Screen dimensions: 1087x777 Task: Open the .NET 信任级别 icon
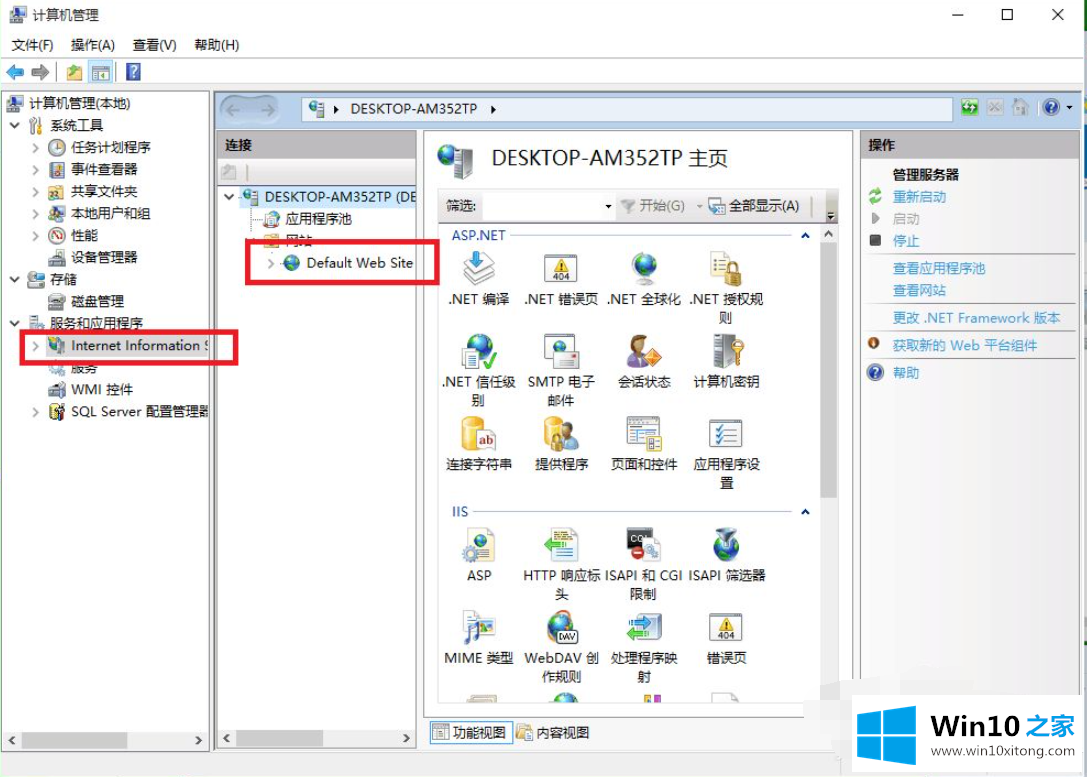tap(478, 351)
